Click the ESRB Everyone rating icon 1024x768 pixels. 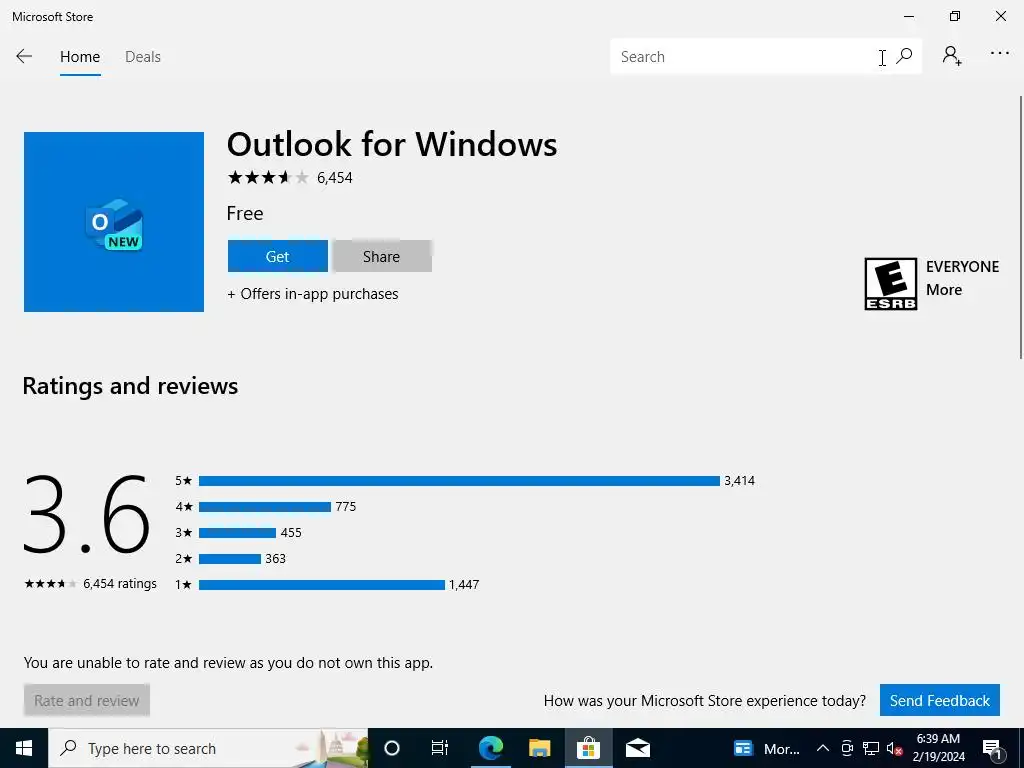point(891,283)
